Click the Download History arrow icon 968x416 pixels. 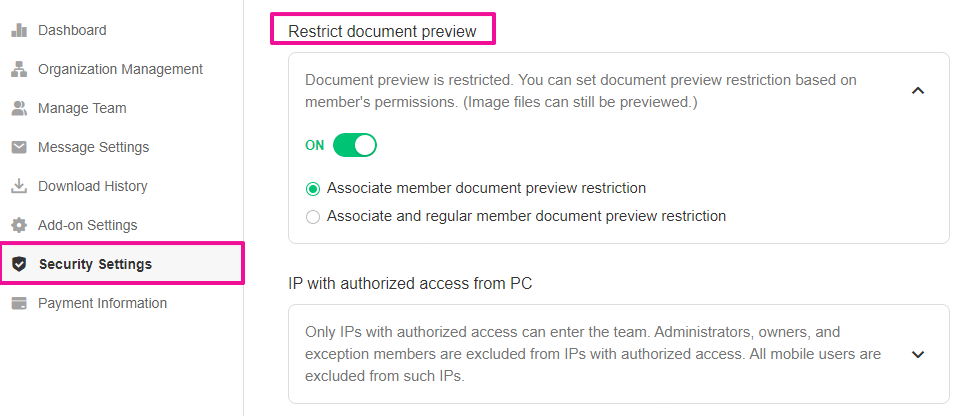[18, 186]
